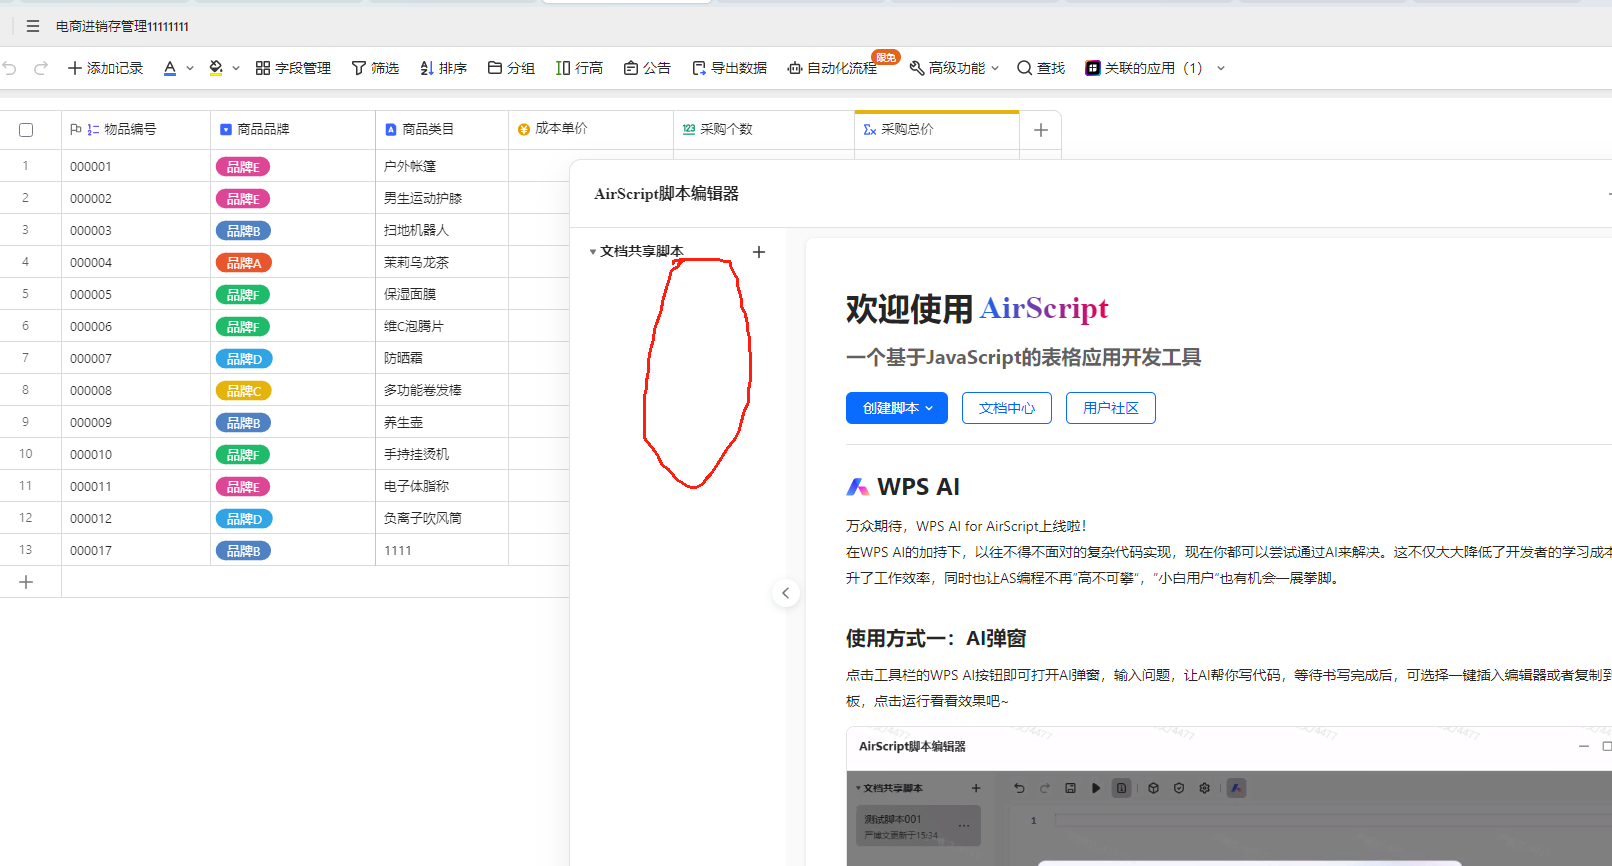Click the AirScript tutorial screenshot thumbnail
The width and height of the screenshot is (1612, 866).
click(1229, 796)
